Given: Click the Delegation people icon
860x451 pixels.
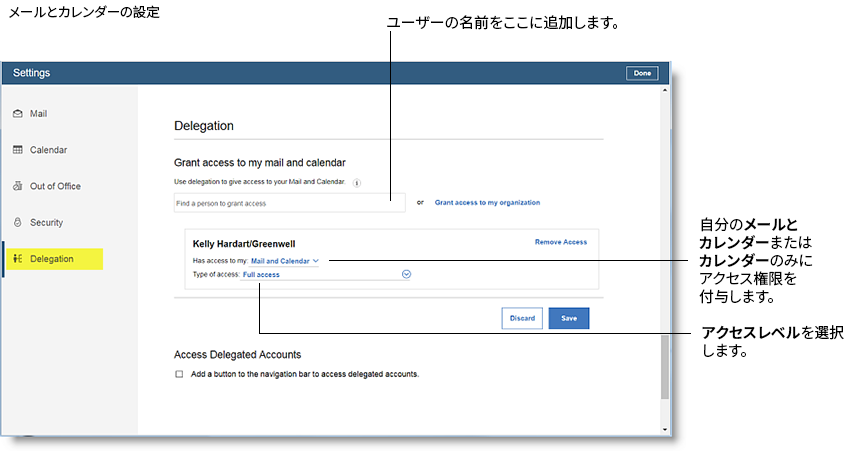Looking at the screenshot, I should click(18, 258).
